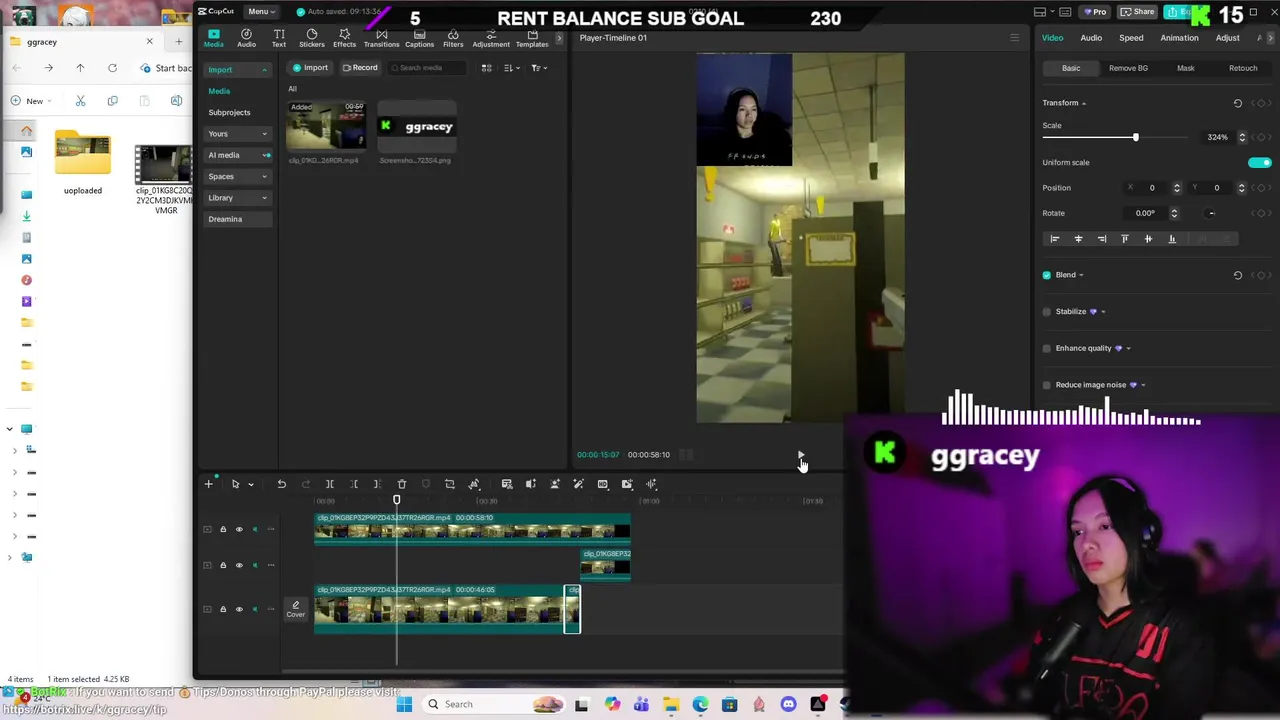Click the timeline playhead marker

click(397, 500)
